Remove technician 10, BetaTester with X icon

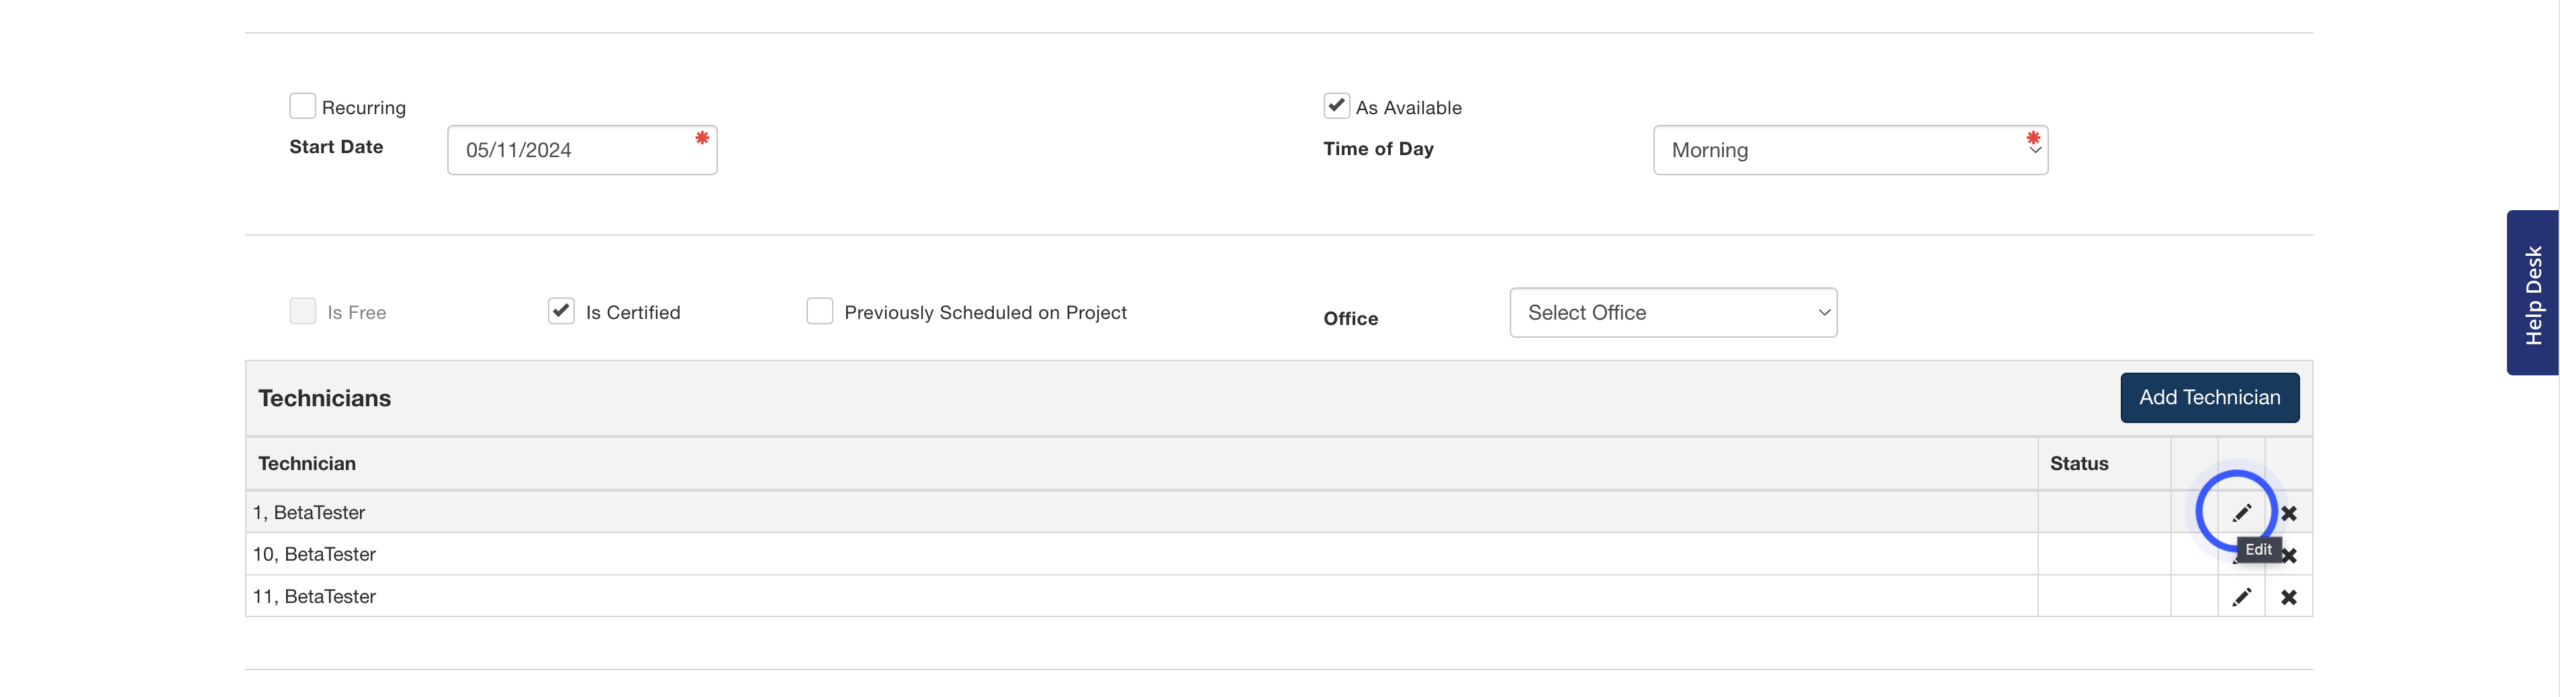2290,556
